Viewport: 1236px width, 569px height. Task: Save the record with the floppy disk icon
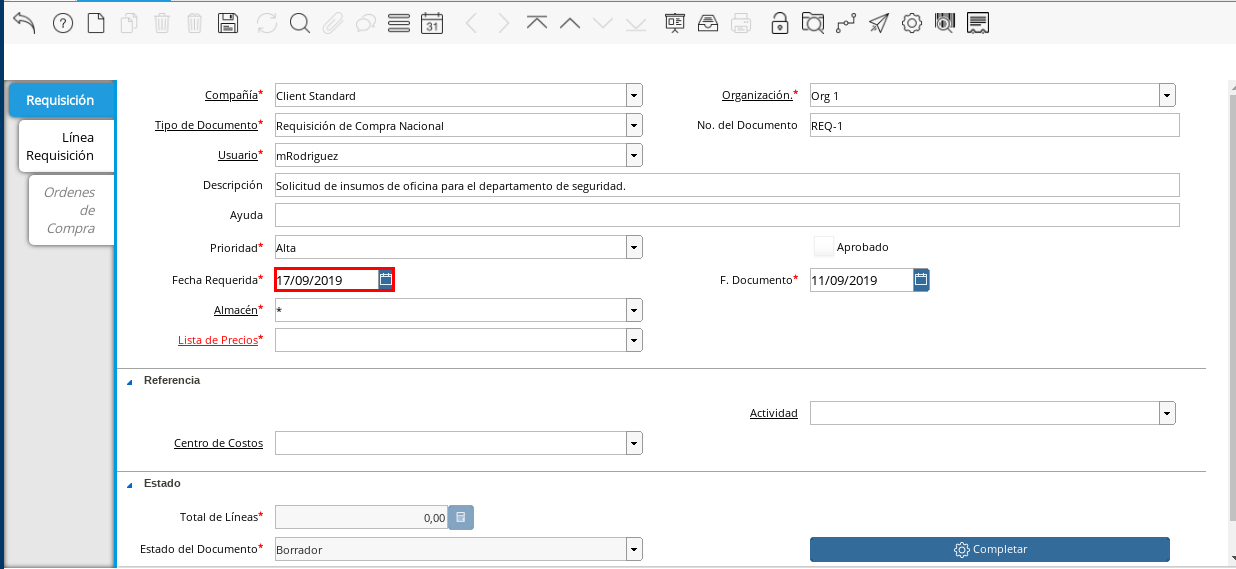click(228, 23)
